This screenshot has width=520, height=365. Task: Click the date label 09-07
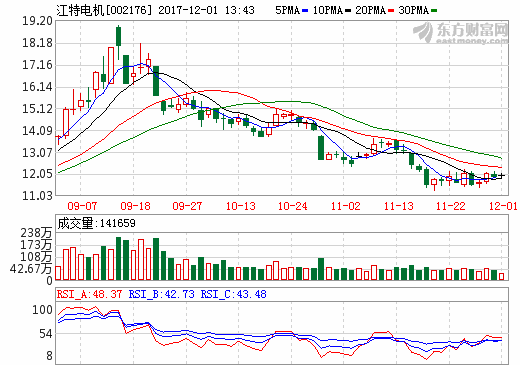[x=82, y=206]
